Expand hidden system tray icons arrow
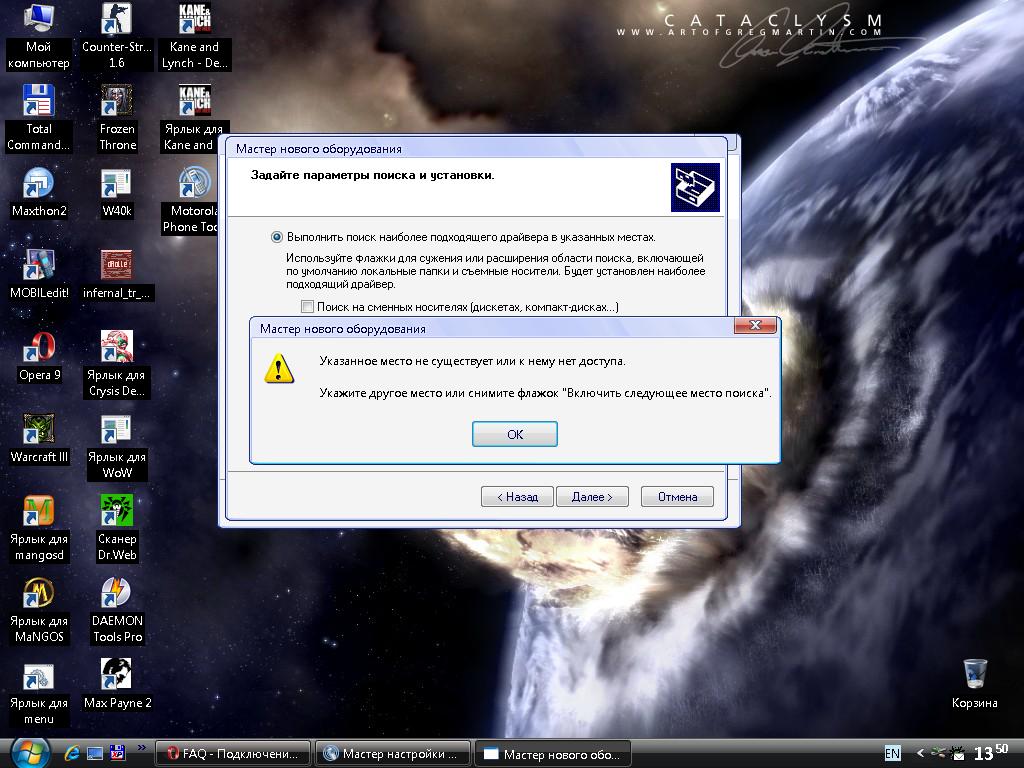Screen dimensions: 1024x768 pyautogui.click(x=920, y=754)
